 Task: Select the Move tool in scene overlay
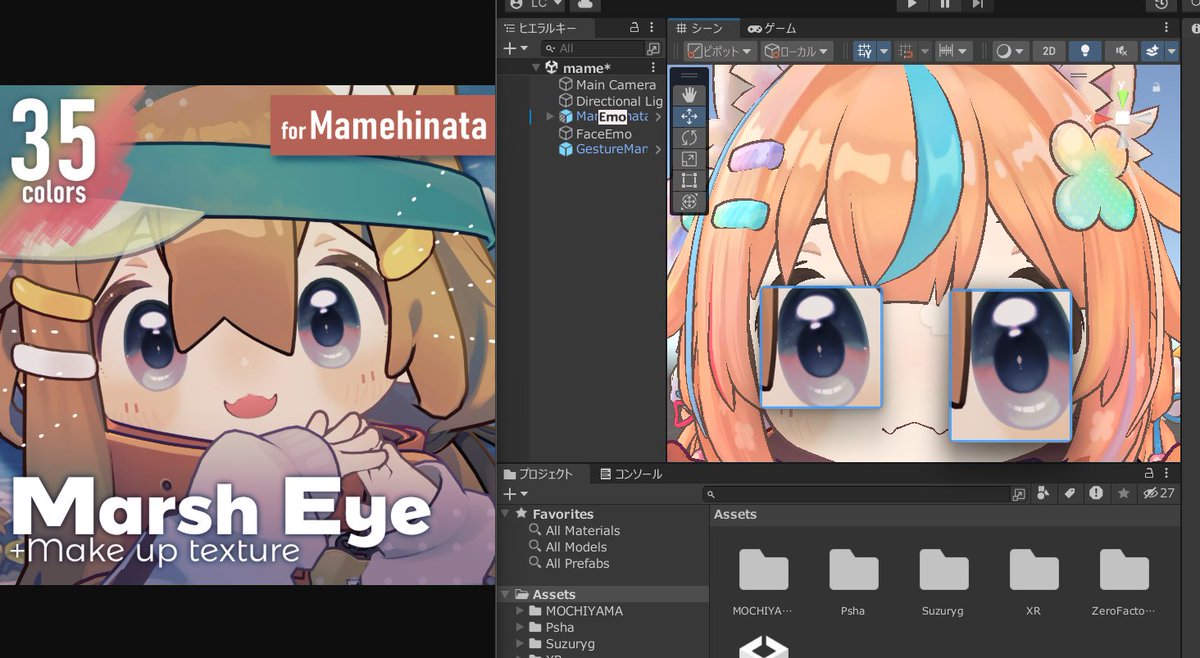tap(689, 117)
